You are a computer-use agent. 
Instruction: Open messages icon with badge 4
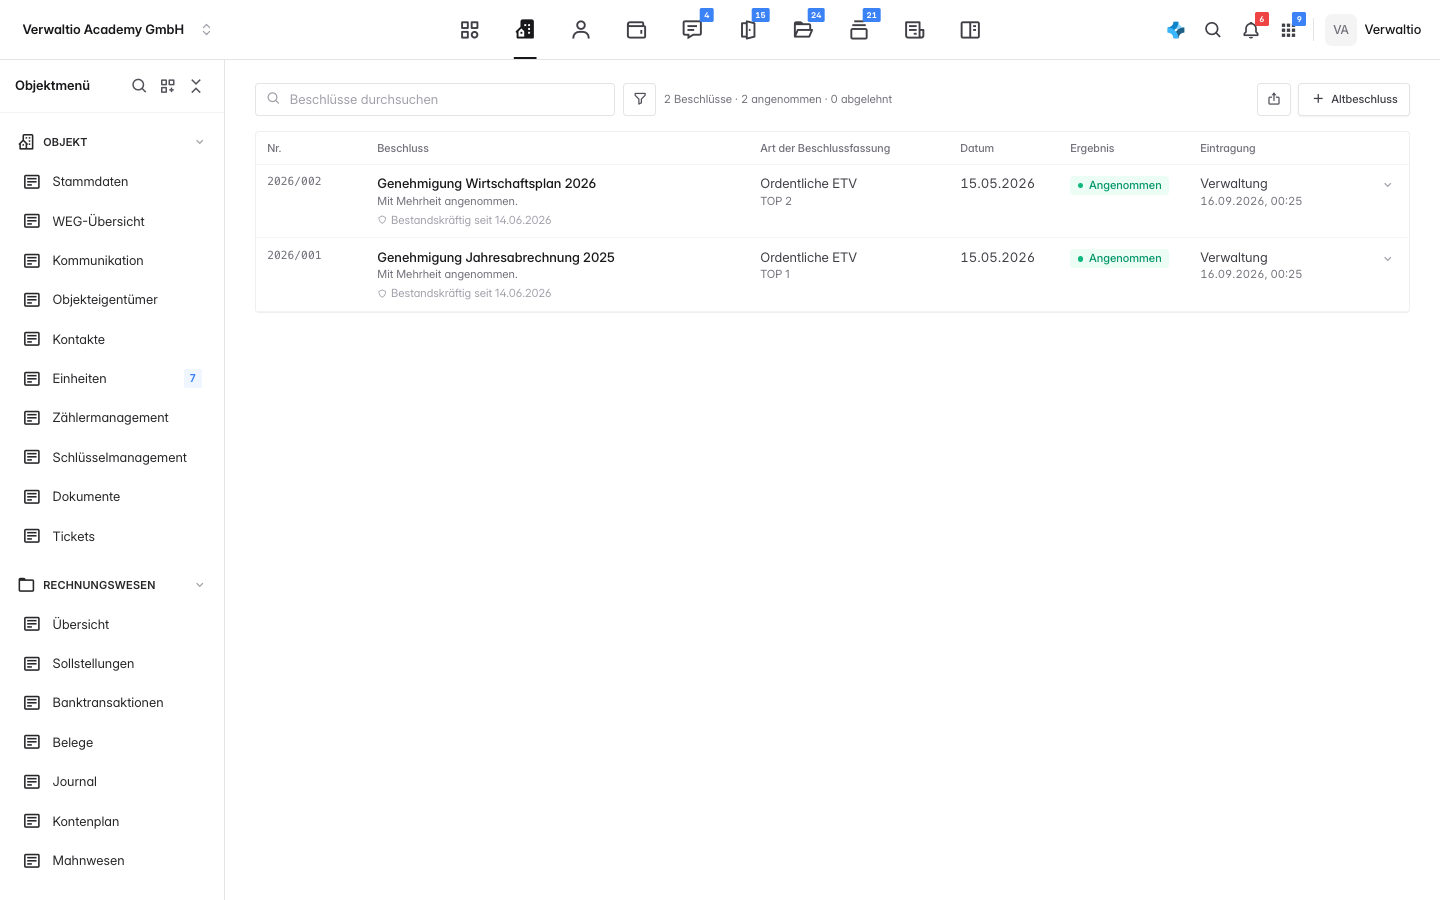tap(692, 30)
